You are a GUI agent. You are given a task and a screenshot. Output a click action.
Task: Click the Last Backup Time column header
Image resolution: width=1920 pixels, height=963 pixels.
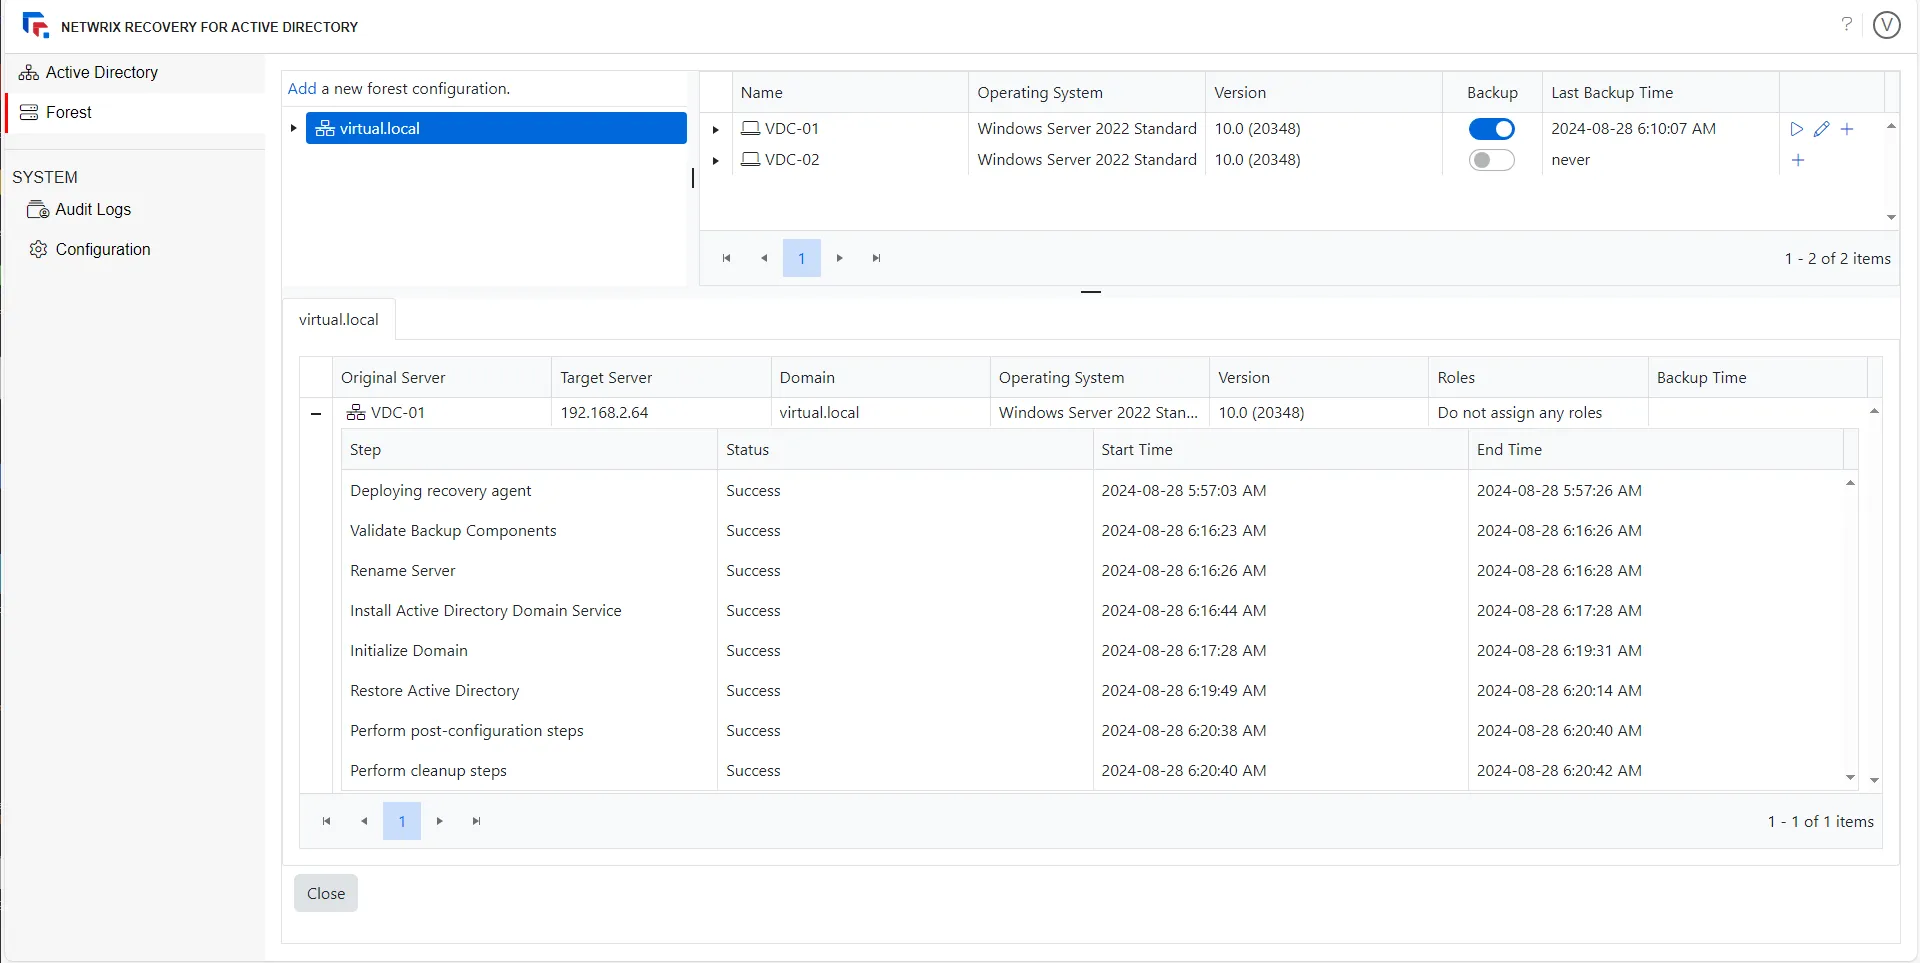tap(1660, 92)
